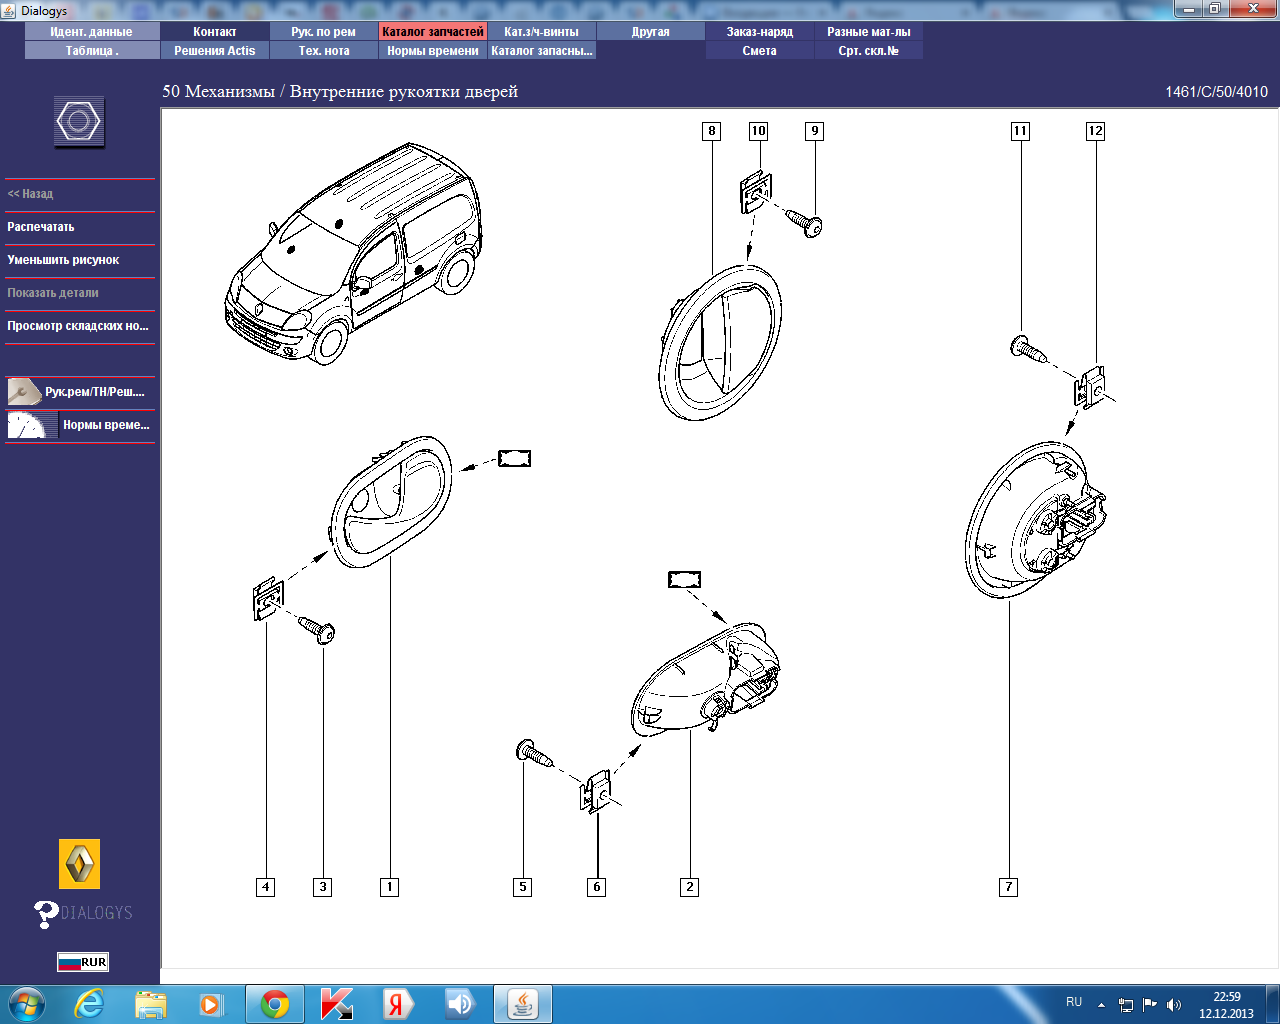Select part callout number 7
The height and width of the screenshot is (1024, 1280).
coord(1009,887)
